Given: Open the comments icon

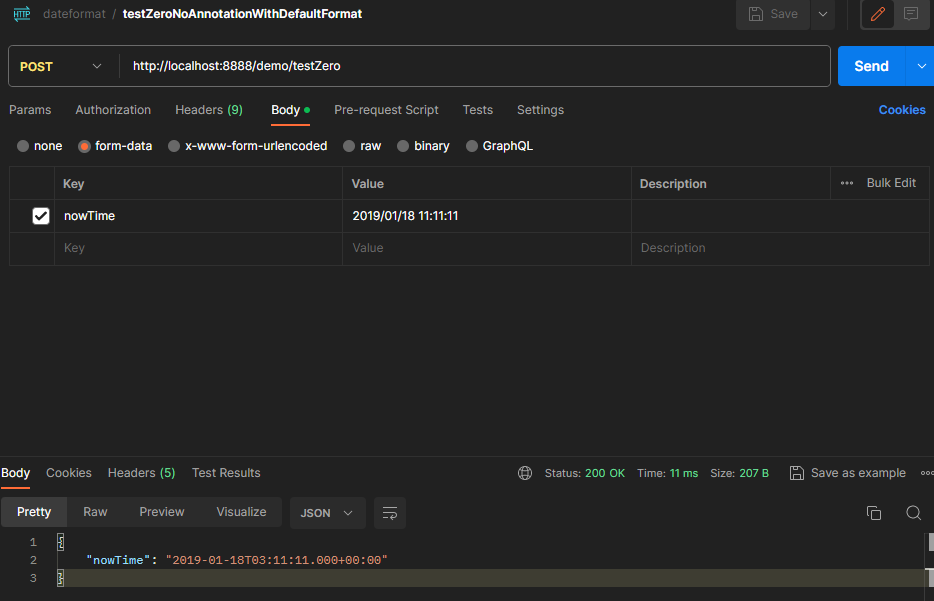Looking at the screenshot, I should pos(911,14).
